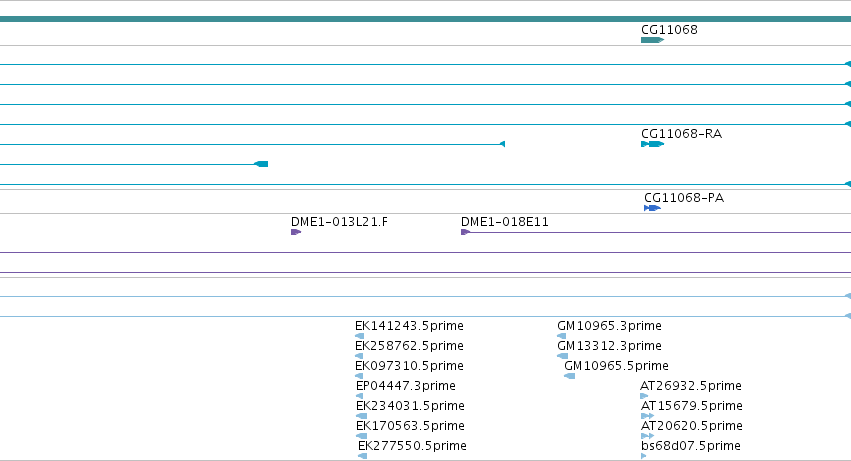Image resolution: width=851 pixels, height=461 pixels.
Task: Click the EK234031.5prime EST label
Action: tap(410, 406)
